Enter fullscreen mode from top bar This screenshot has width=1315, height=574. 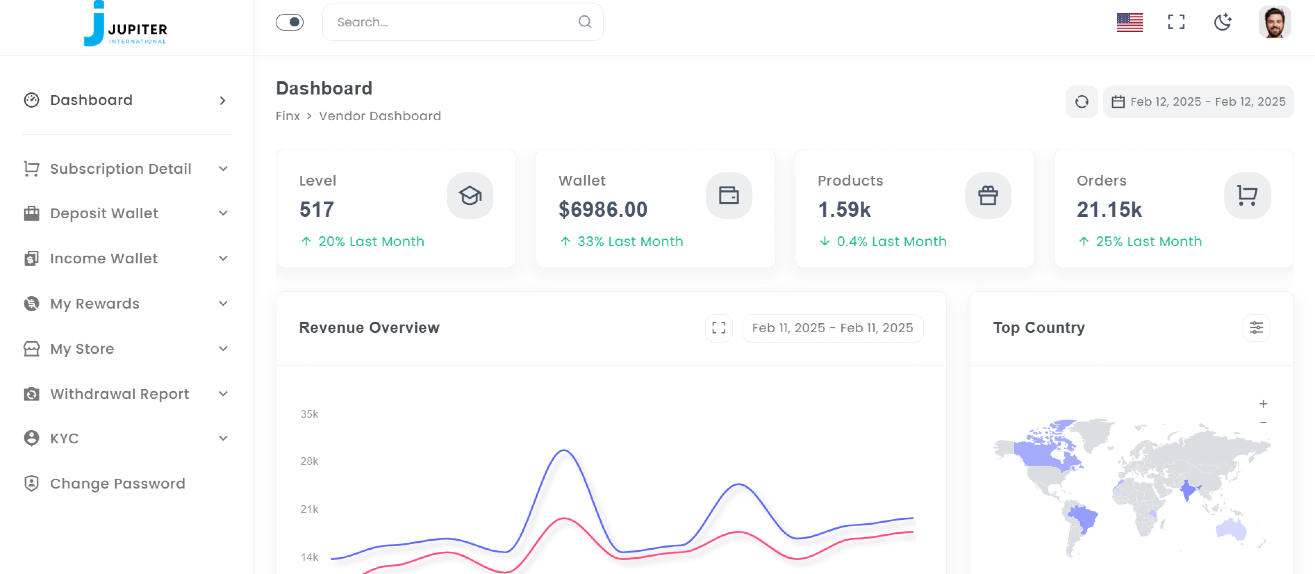pos(1176,22)
